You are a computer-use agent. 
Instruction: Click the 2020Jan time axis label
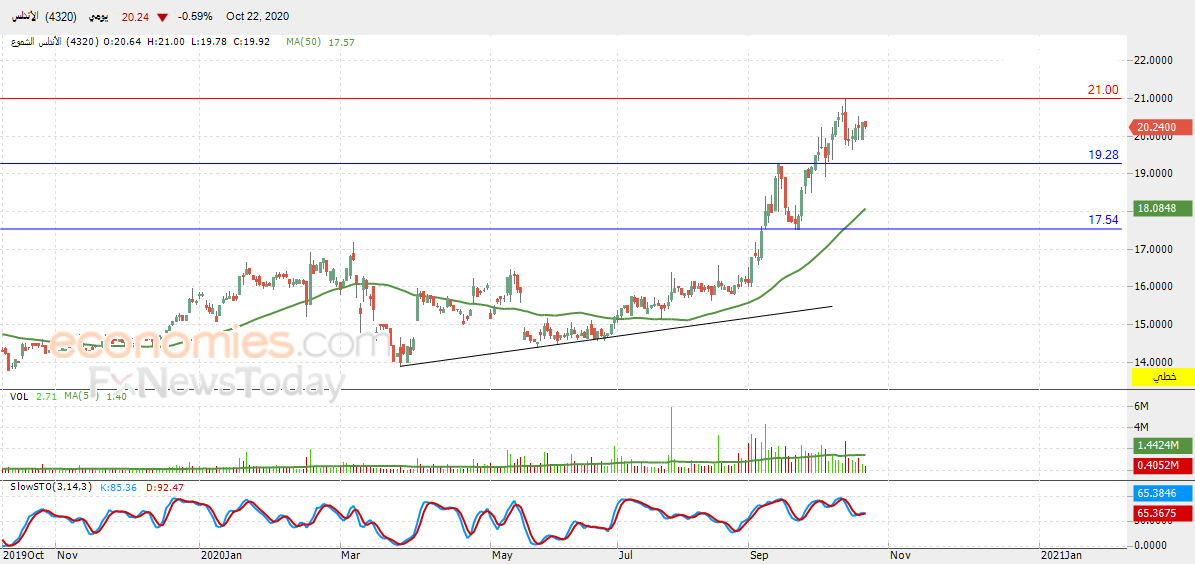coord(221,556)
